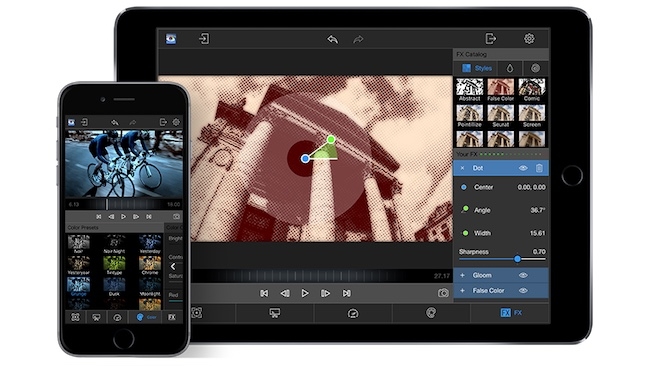Click the import icon on iPad toolbar
Screen dimensions: 650x366
point(204,39)
